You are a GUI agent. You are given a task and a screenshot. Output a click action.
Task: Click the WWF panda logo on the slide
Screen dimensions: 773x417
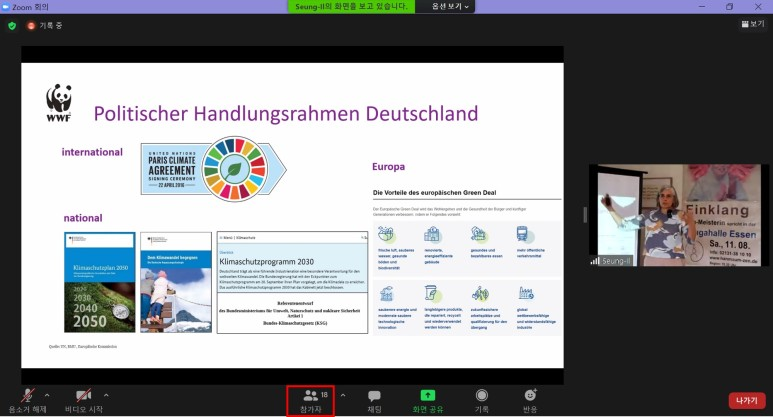click(x=59, y=103)
